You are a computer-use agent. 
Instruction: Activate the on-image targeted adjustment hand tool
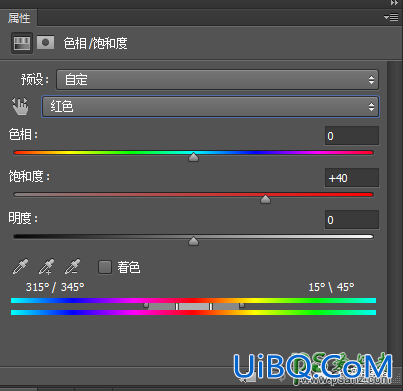[20, 106]
